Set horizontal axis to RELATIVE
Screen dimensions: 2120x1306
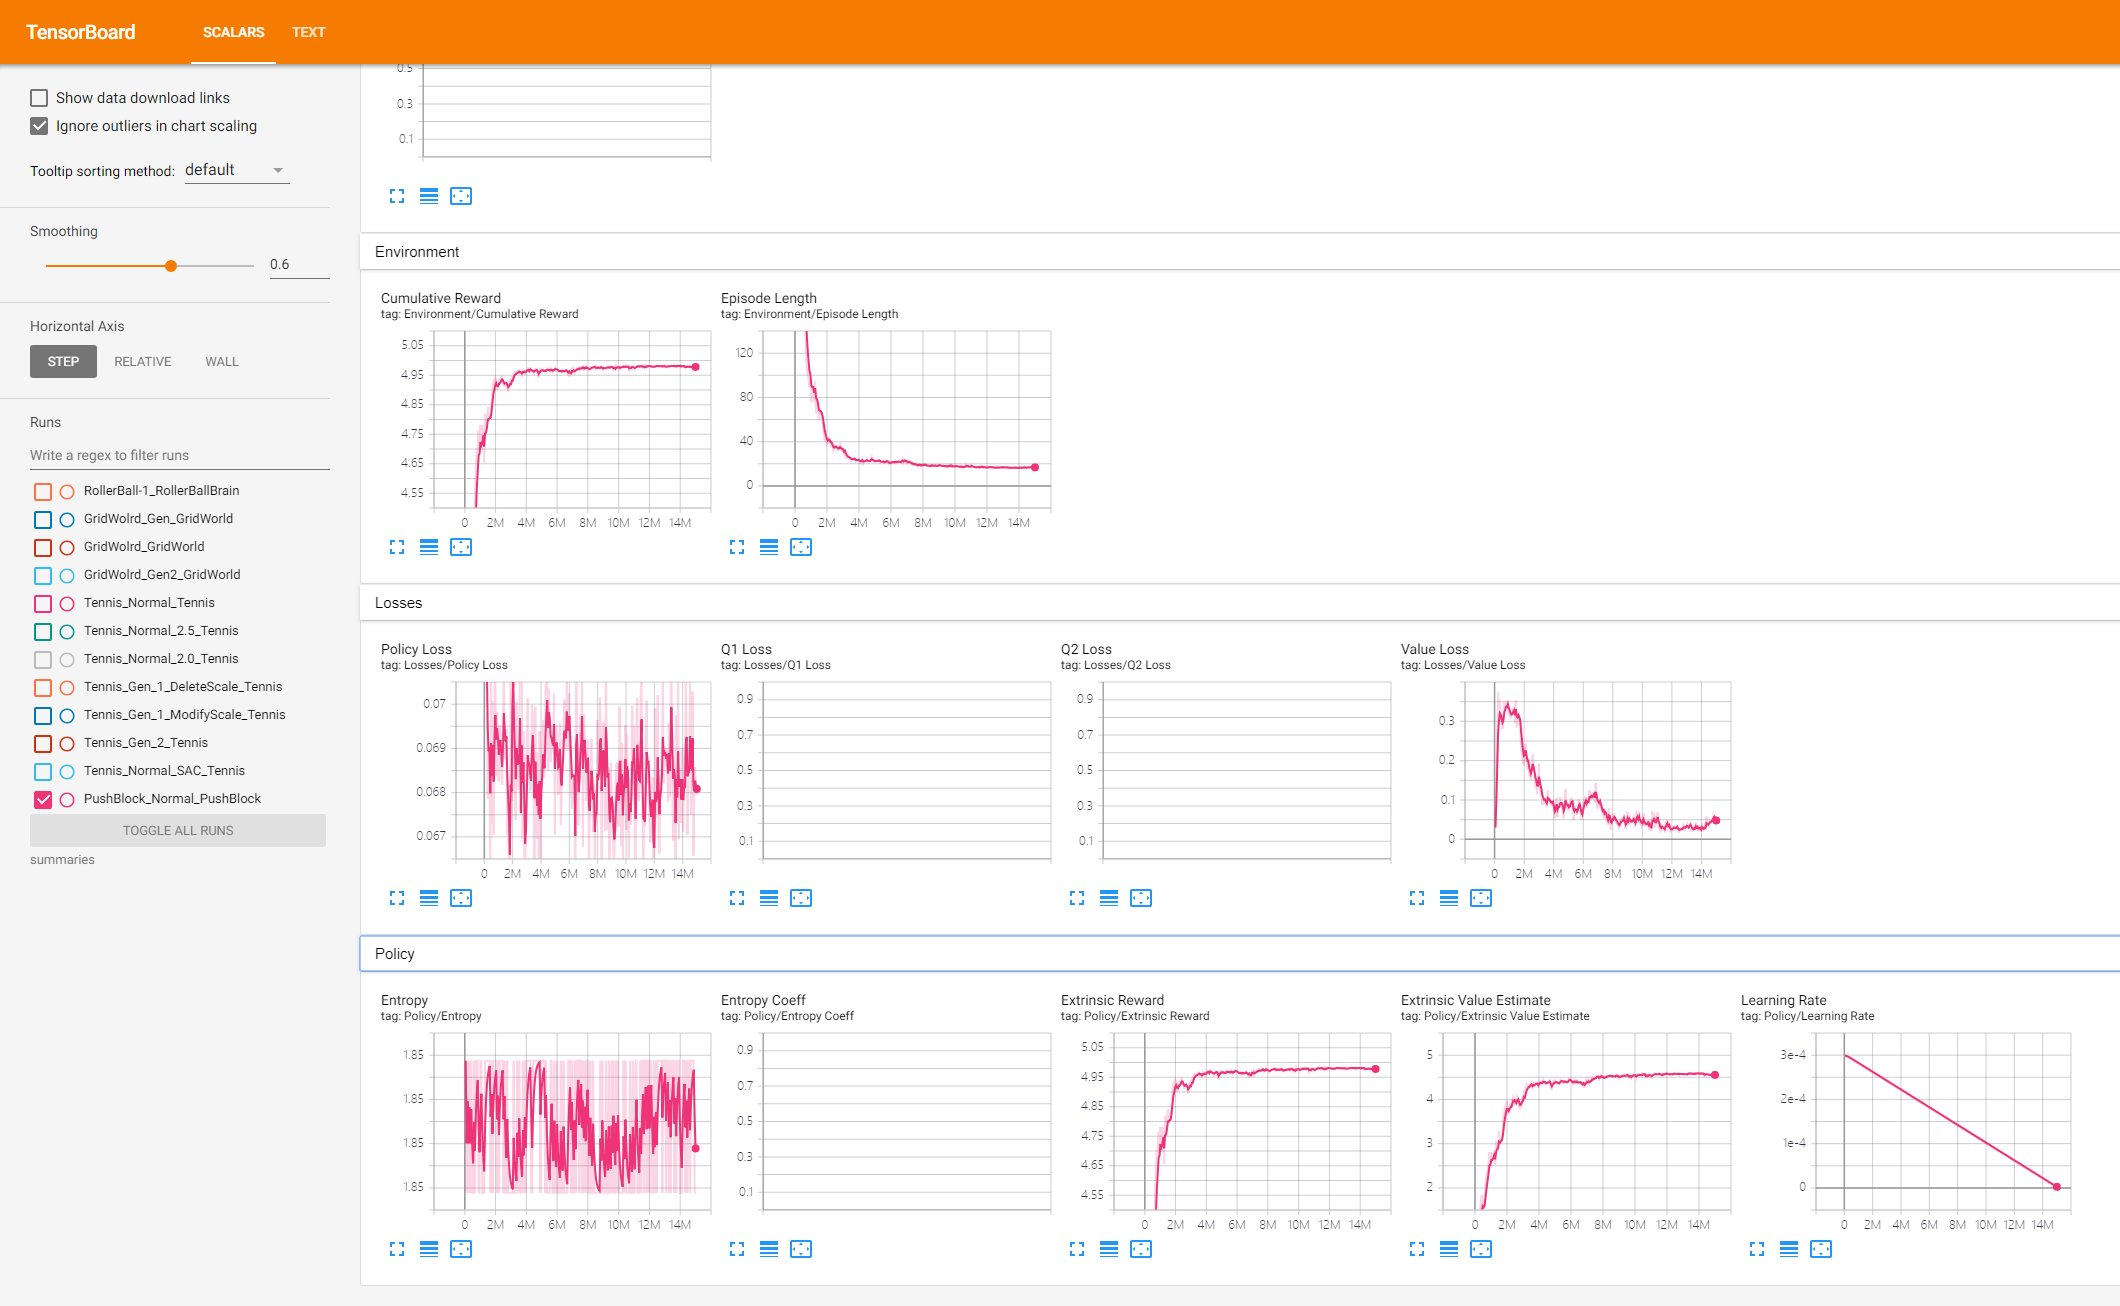pyautogui.click(x=142, y=361)
